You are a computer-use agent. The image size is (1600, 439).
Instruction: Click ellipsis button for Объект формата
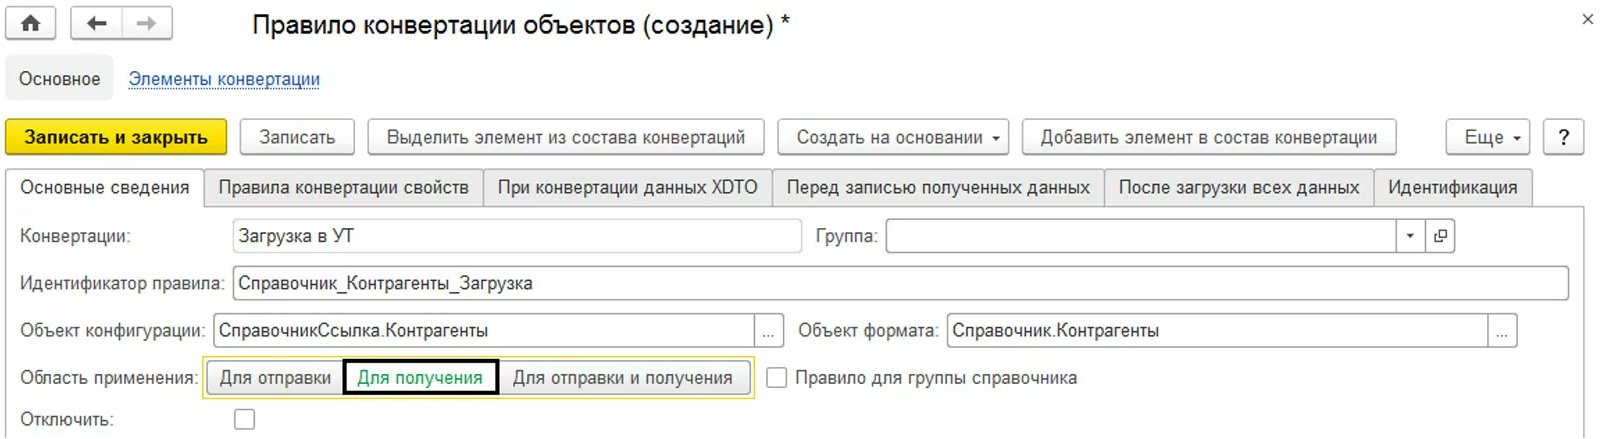1502,331
